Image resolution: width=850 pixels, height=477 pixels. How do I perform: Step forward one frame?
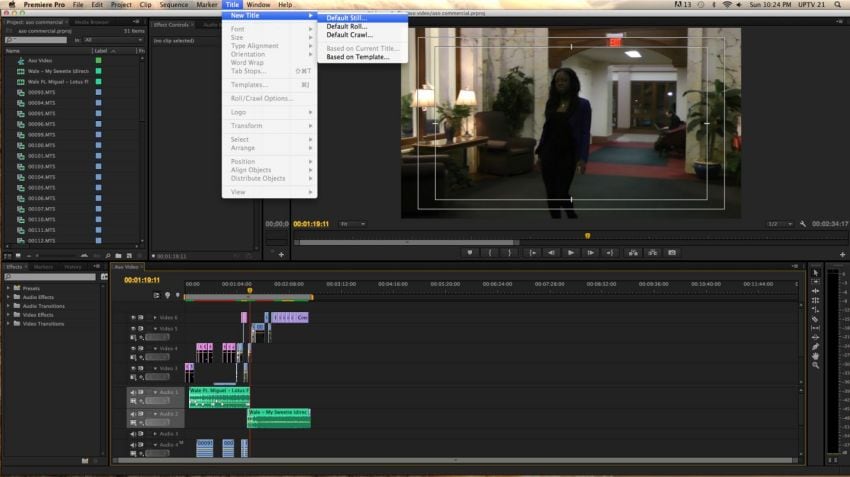coord(590,253)
